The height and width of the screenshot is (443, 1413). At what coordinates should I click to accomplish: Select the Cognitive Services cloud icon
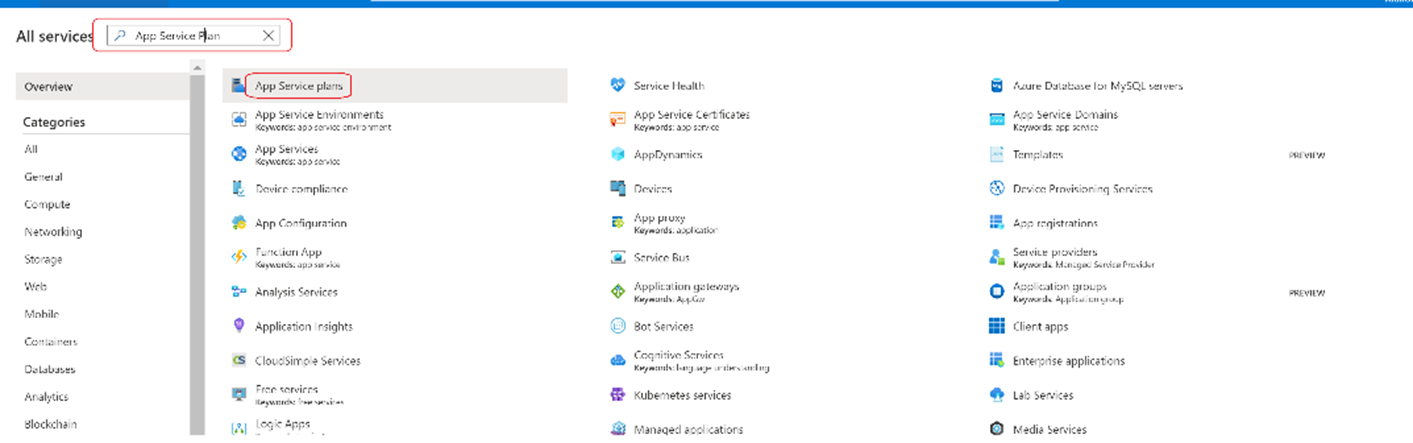tap(617, 360)
